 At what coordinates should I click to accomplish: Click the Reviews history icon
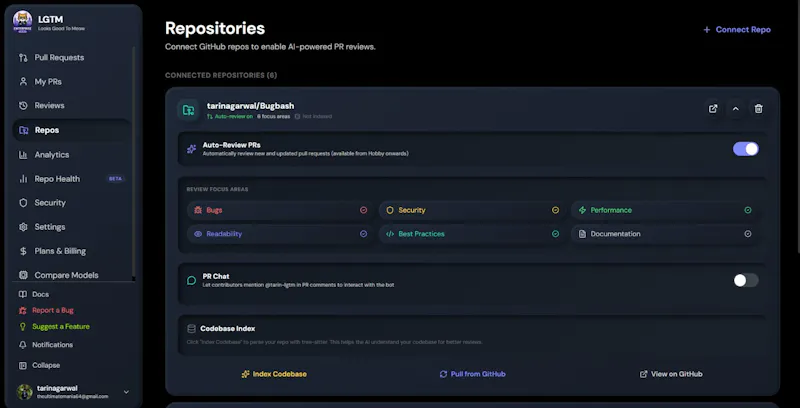pos(23,106)
